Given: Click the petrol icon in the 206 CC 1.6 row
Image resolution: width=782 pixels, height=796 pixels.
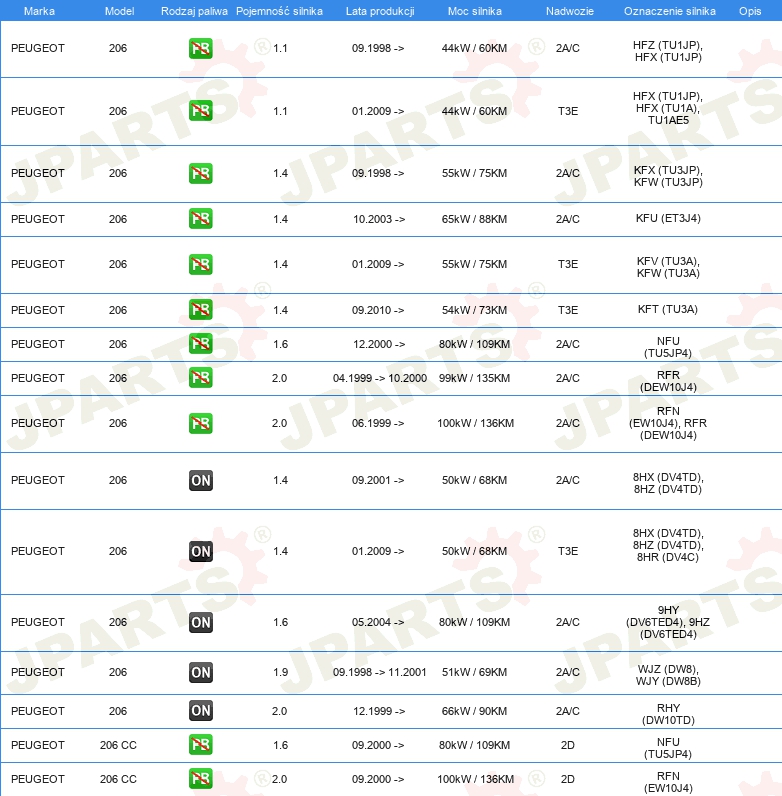Looking at the screenshot, I should click(201, 745).
